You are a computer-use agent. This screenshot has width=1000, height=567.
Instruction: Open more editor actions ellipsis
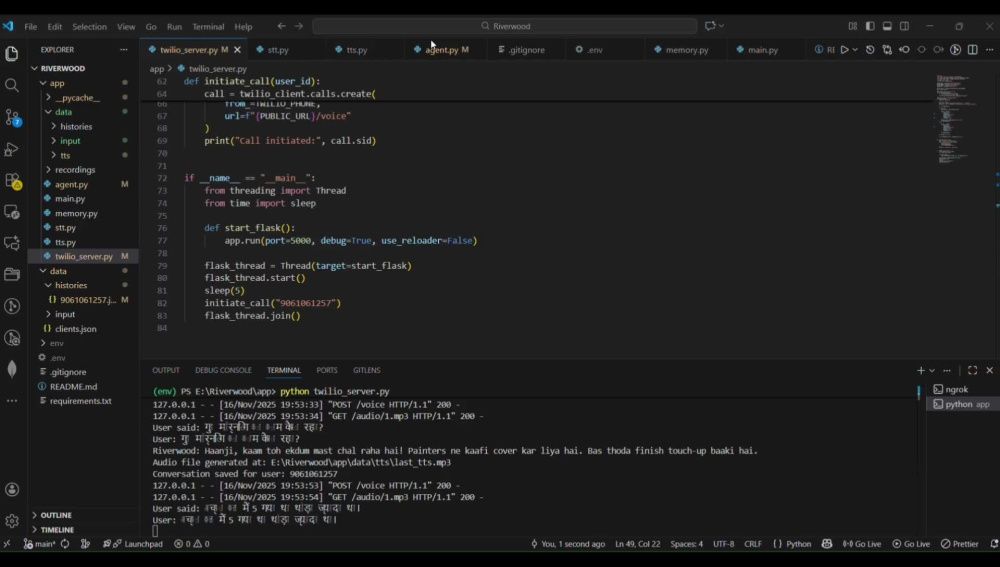pos(989,50)
